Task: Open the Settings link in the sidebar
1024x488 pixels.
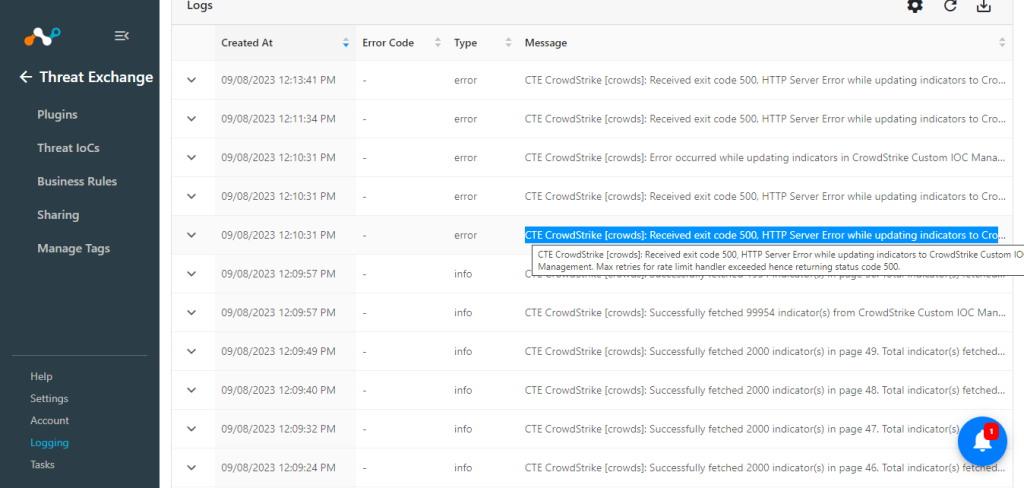Action: (x=49, y=399)
